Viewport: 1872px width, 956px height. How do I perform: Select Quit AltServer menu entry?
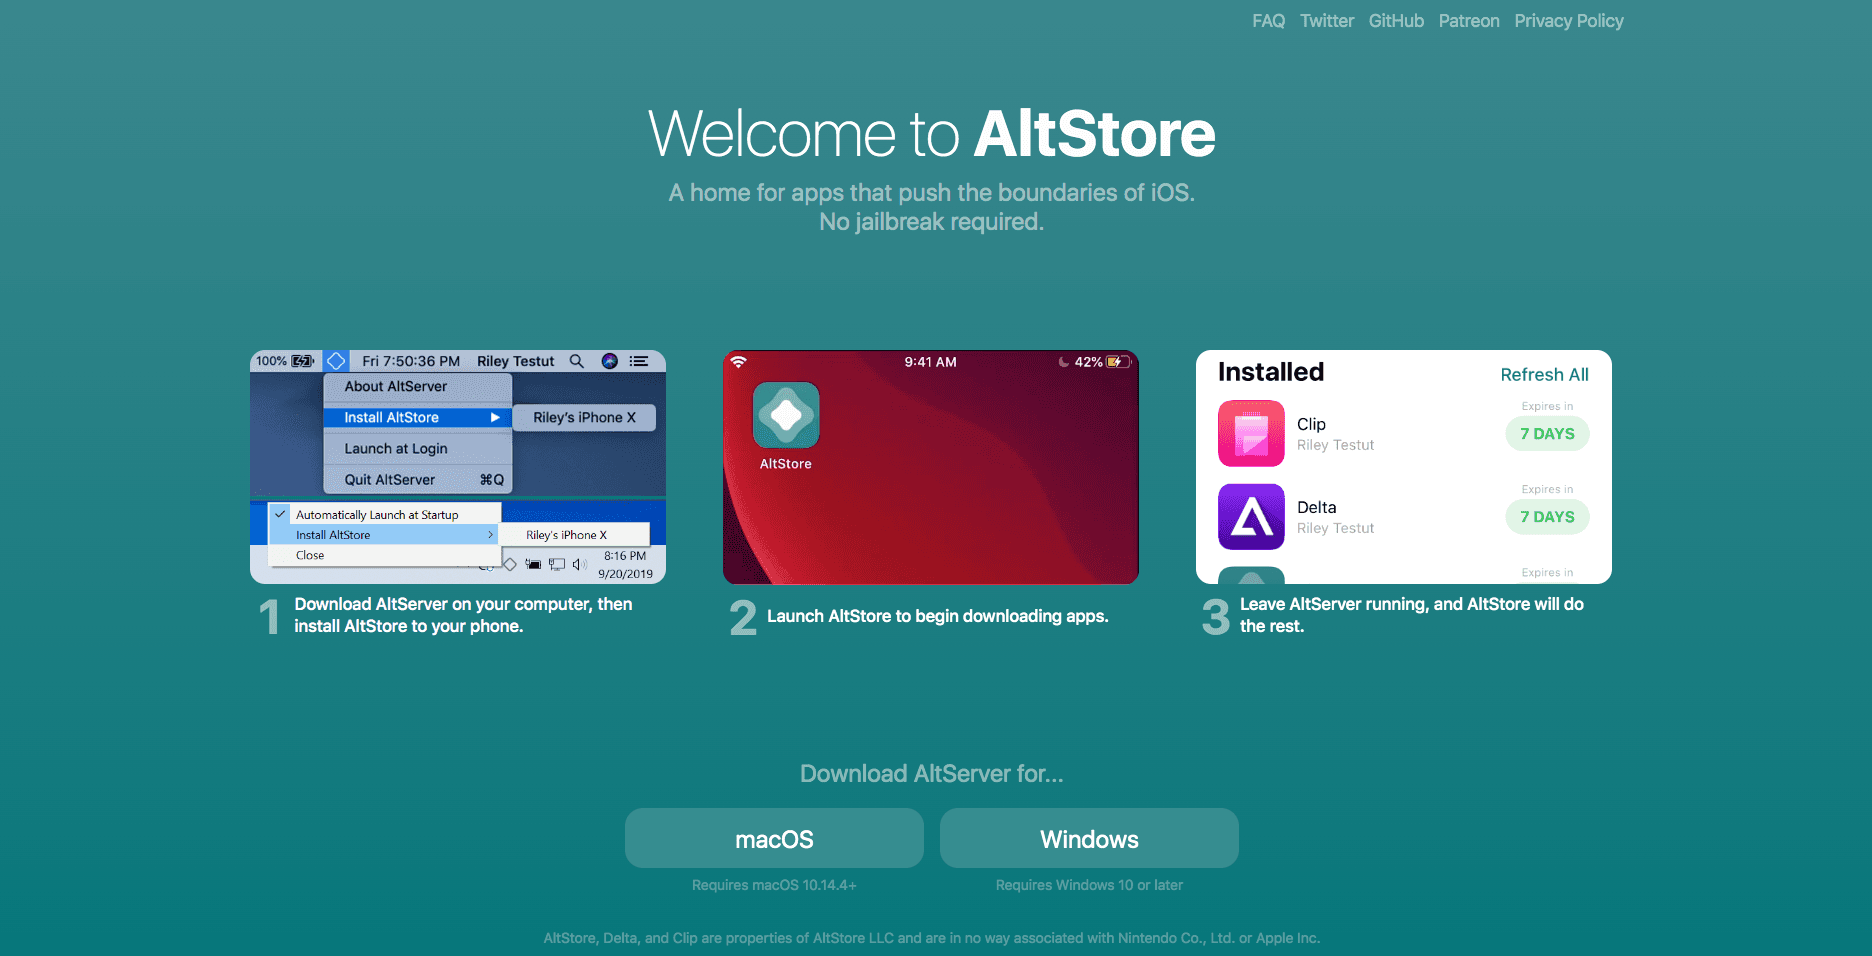(418, 480)
